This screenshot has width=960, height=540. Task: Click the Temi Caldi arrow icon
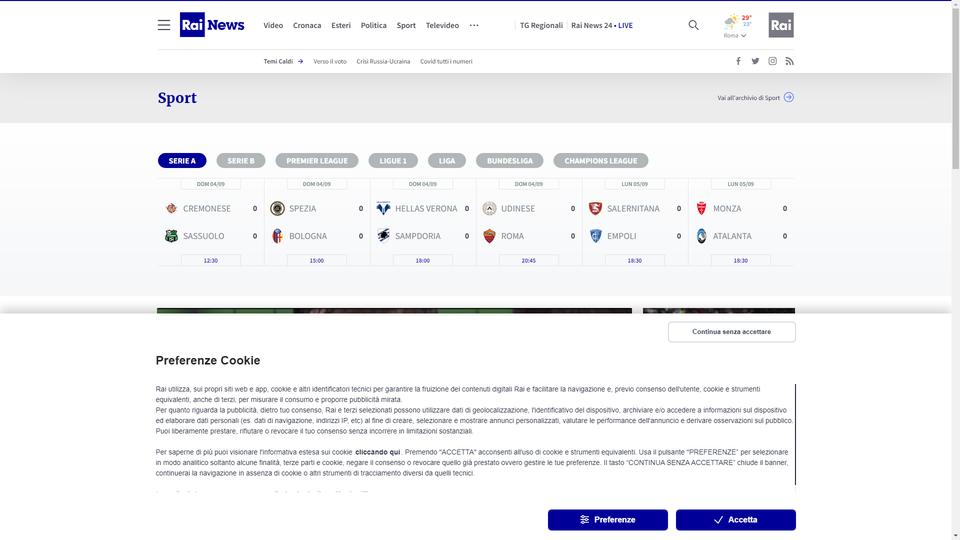click(301, 61)
